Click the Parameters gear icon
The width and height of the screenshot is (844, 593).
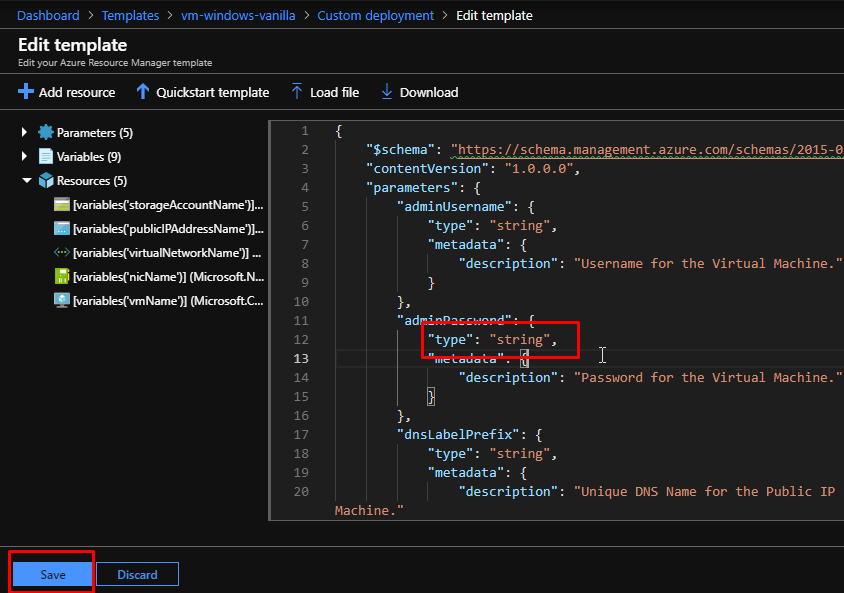tap(46, 132)
